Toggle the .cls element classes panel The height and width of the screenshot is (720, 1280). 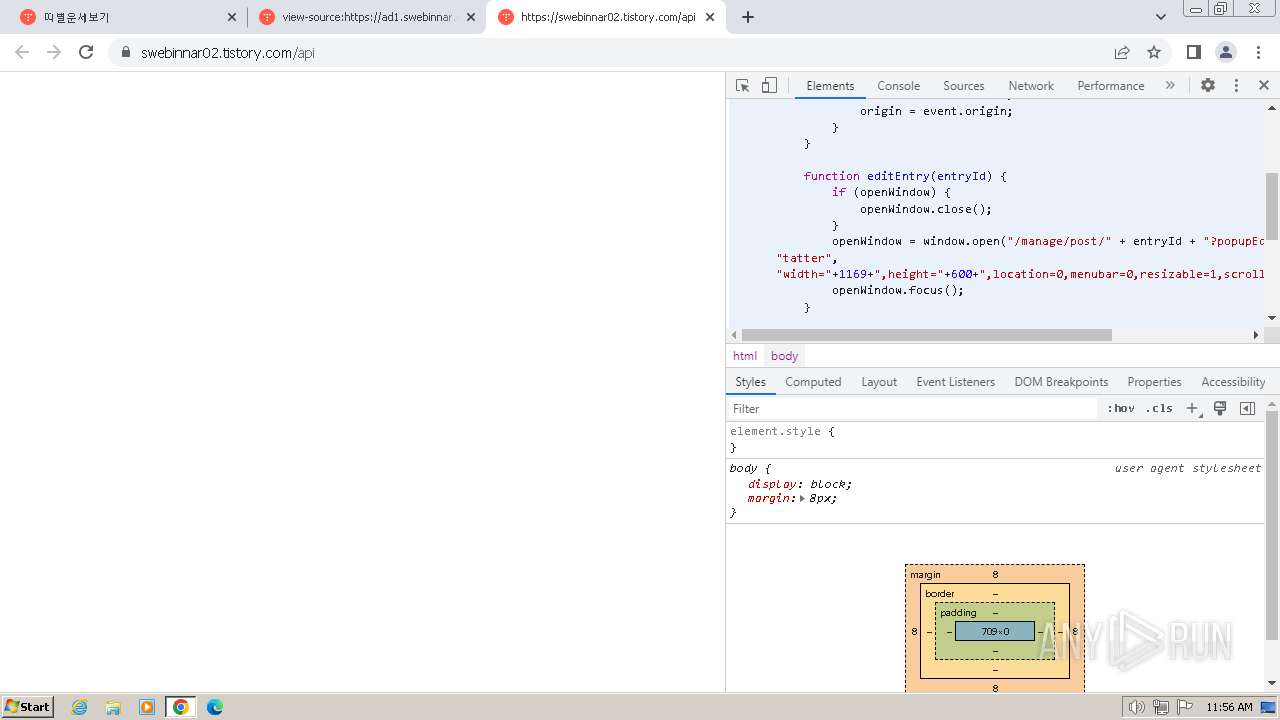point(1159,408)
